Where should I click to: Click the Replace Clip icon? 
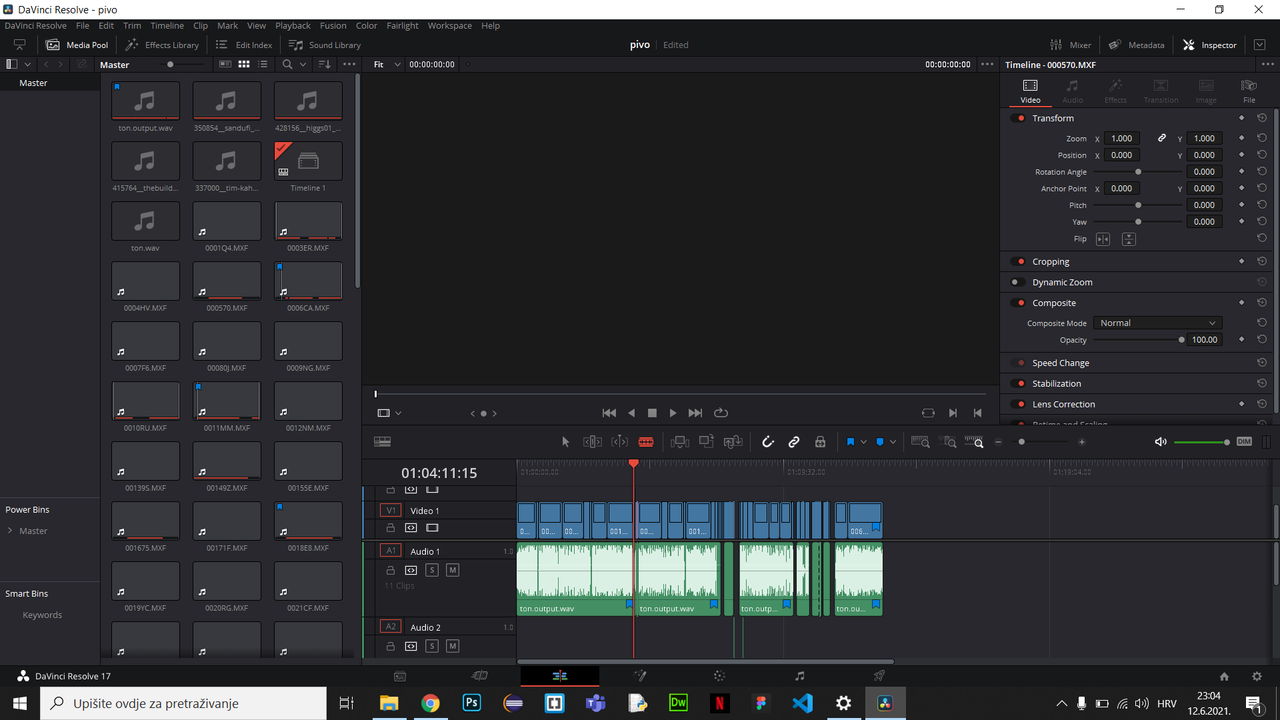(733, 442)
